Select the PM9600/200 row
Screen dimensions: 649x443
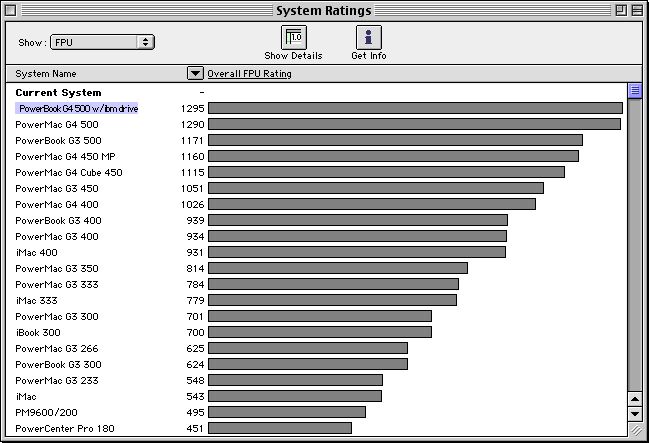click(x=317, y=413)
